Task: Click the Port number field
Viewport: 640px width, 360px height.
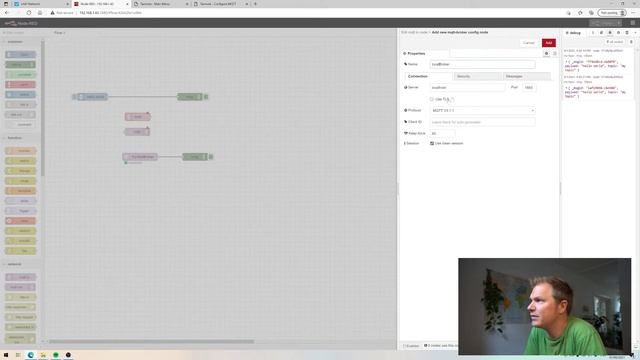Action: tap(529, 87)
